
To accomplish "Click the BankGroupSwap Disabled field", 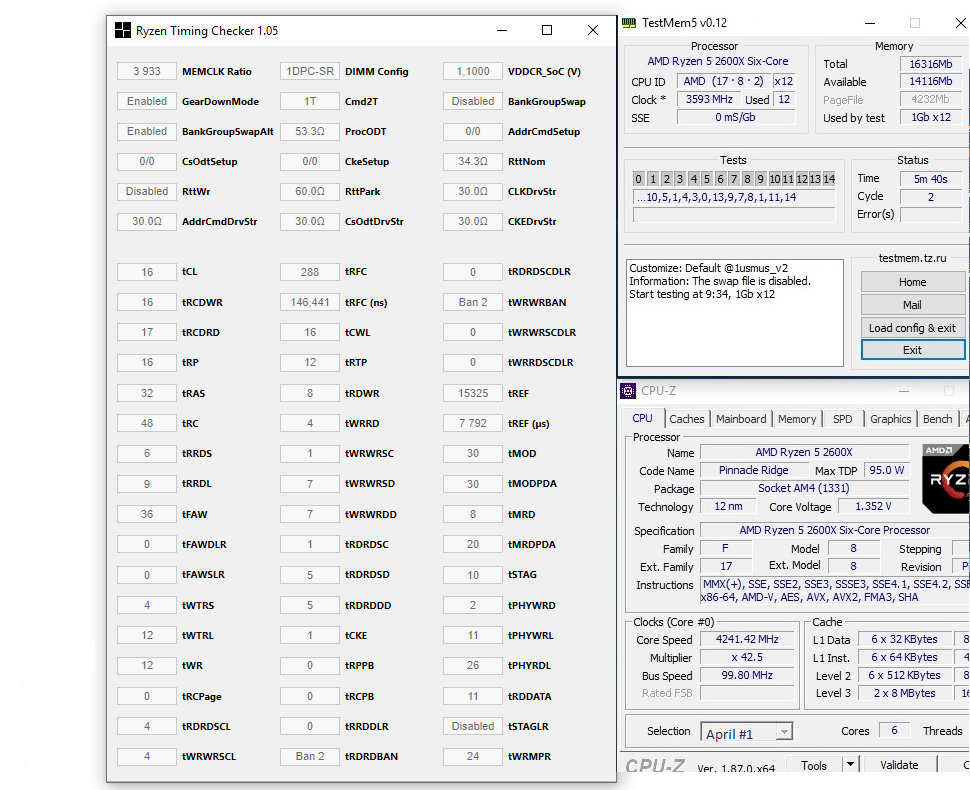I will (473, 101).
